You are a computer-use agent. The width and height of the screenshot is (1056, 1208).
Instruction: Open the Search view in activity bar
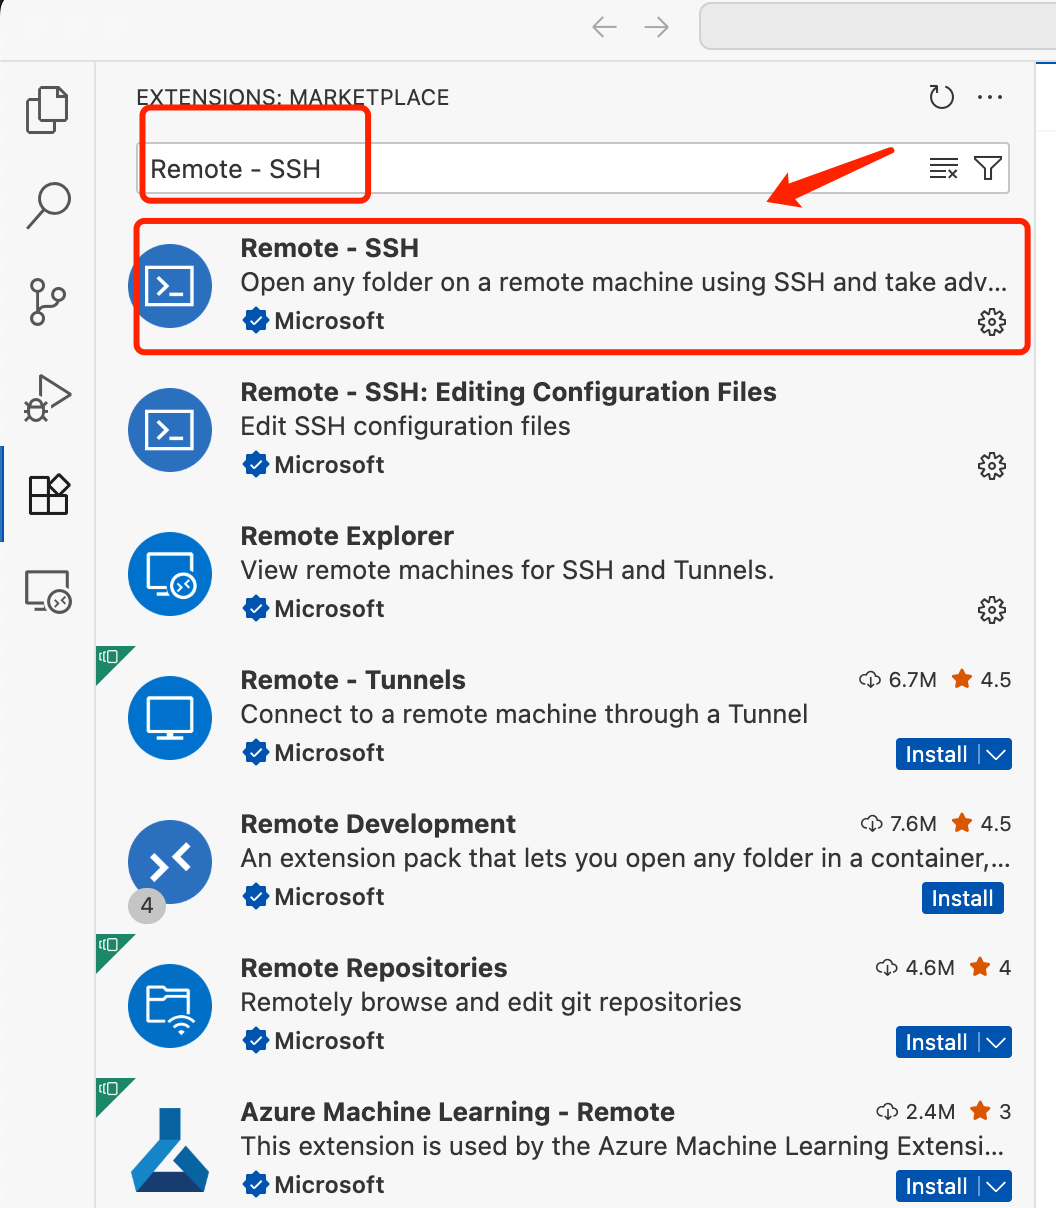(47, 206)
